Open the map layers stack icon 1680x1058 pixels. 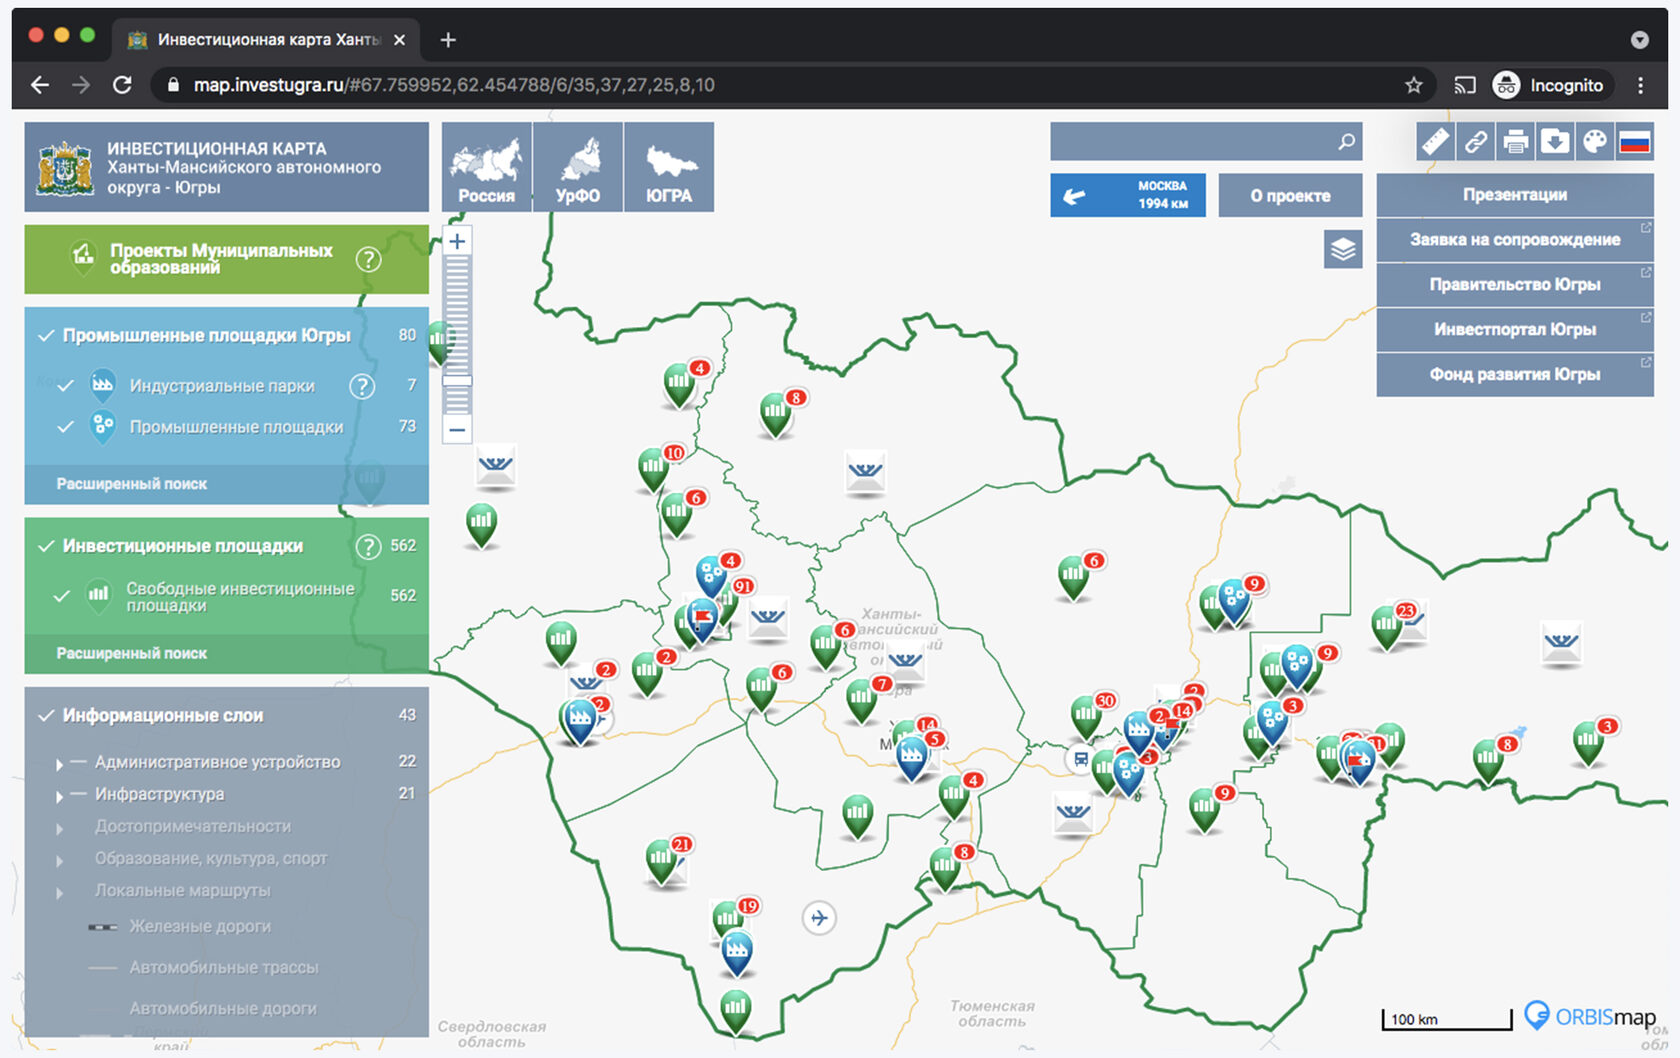point(1343,249)
